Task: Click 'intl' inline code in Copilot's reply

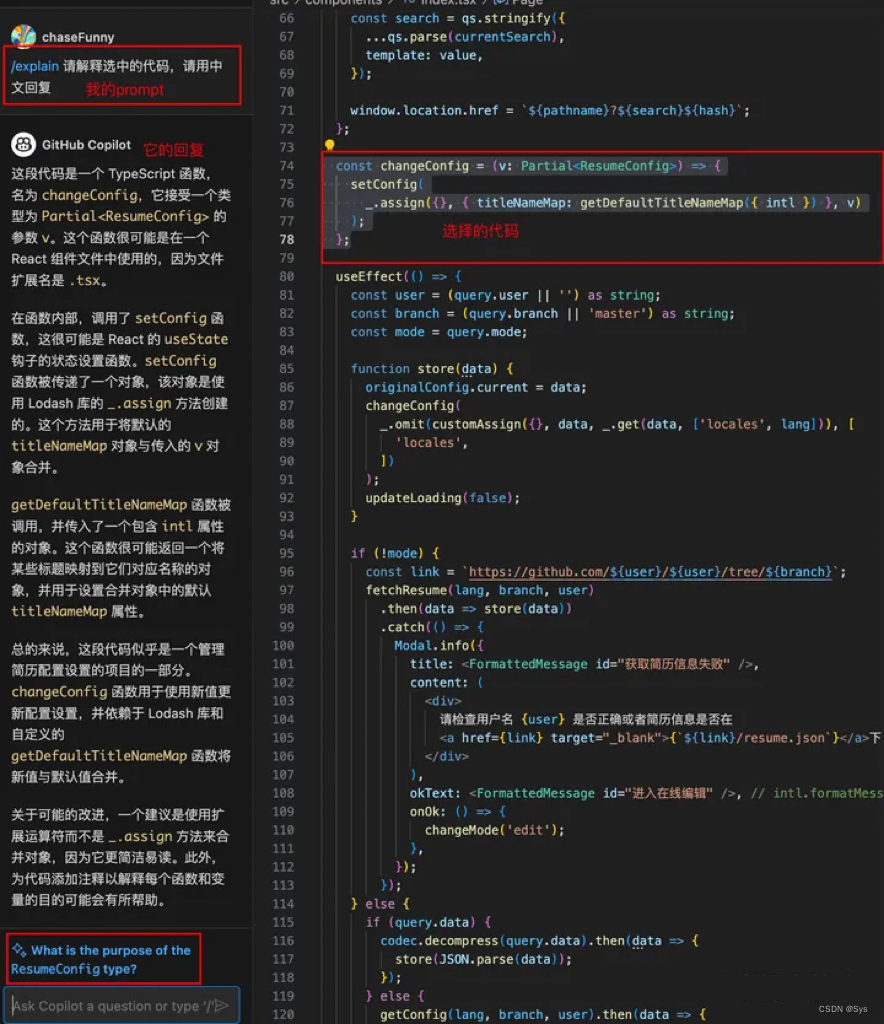Action: (177, 526)
